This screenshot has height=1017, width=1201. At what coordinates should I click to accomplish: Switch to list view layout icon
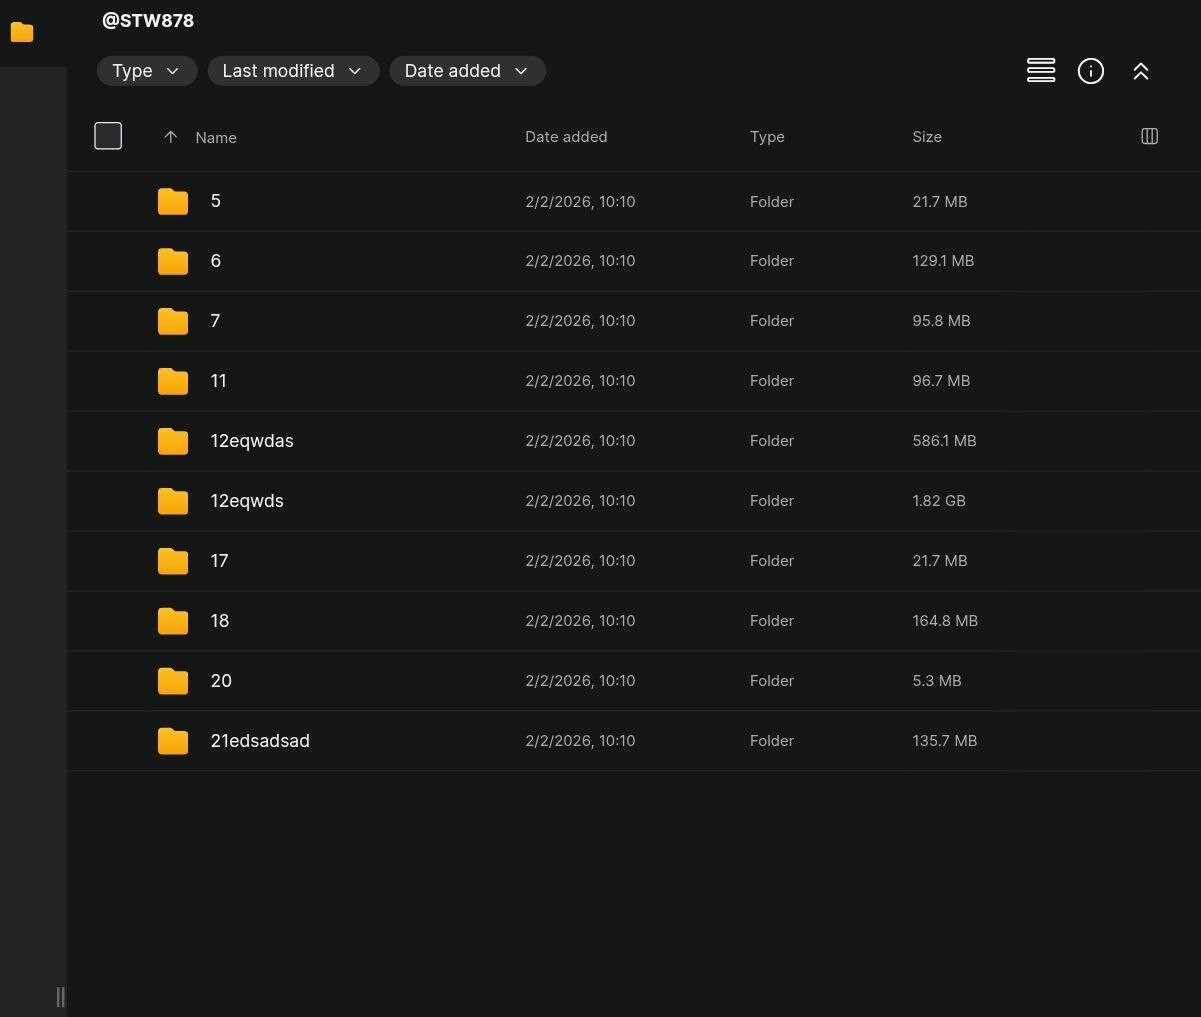click(x=1041, y=70)
